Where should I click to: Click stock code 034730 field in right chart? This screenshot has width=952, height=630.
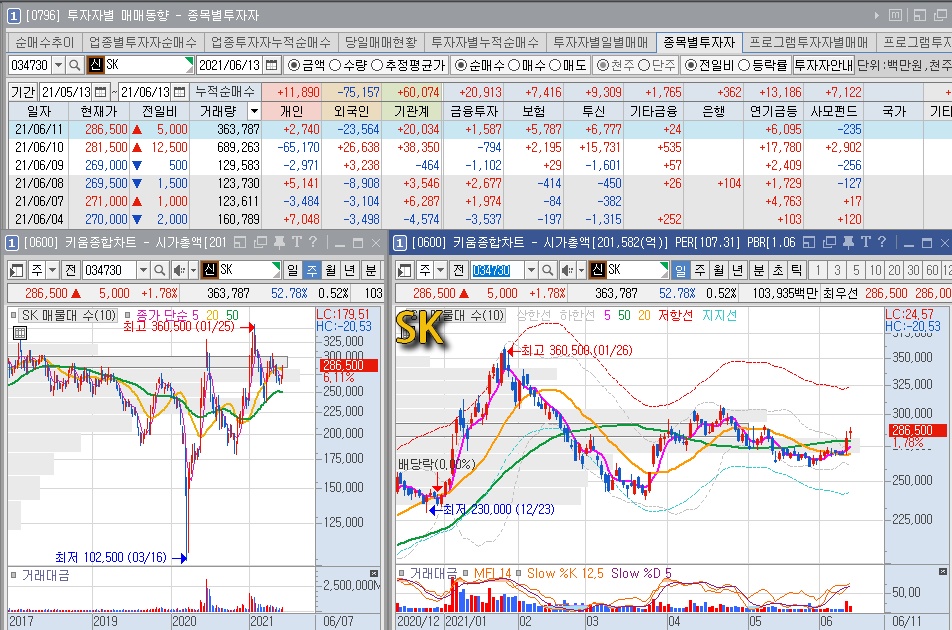497,270
